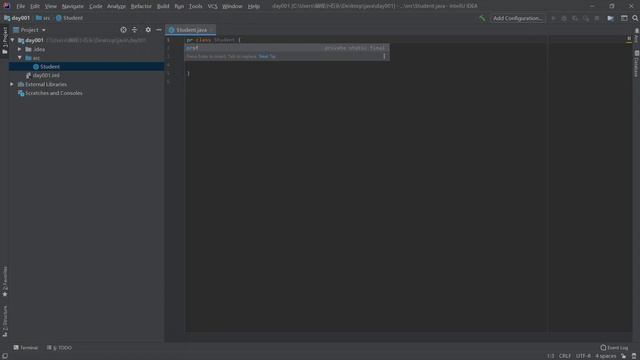Screen dimensions: 640x360
Task: Change the CRLF line separator
Action: coord(565,356)
